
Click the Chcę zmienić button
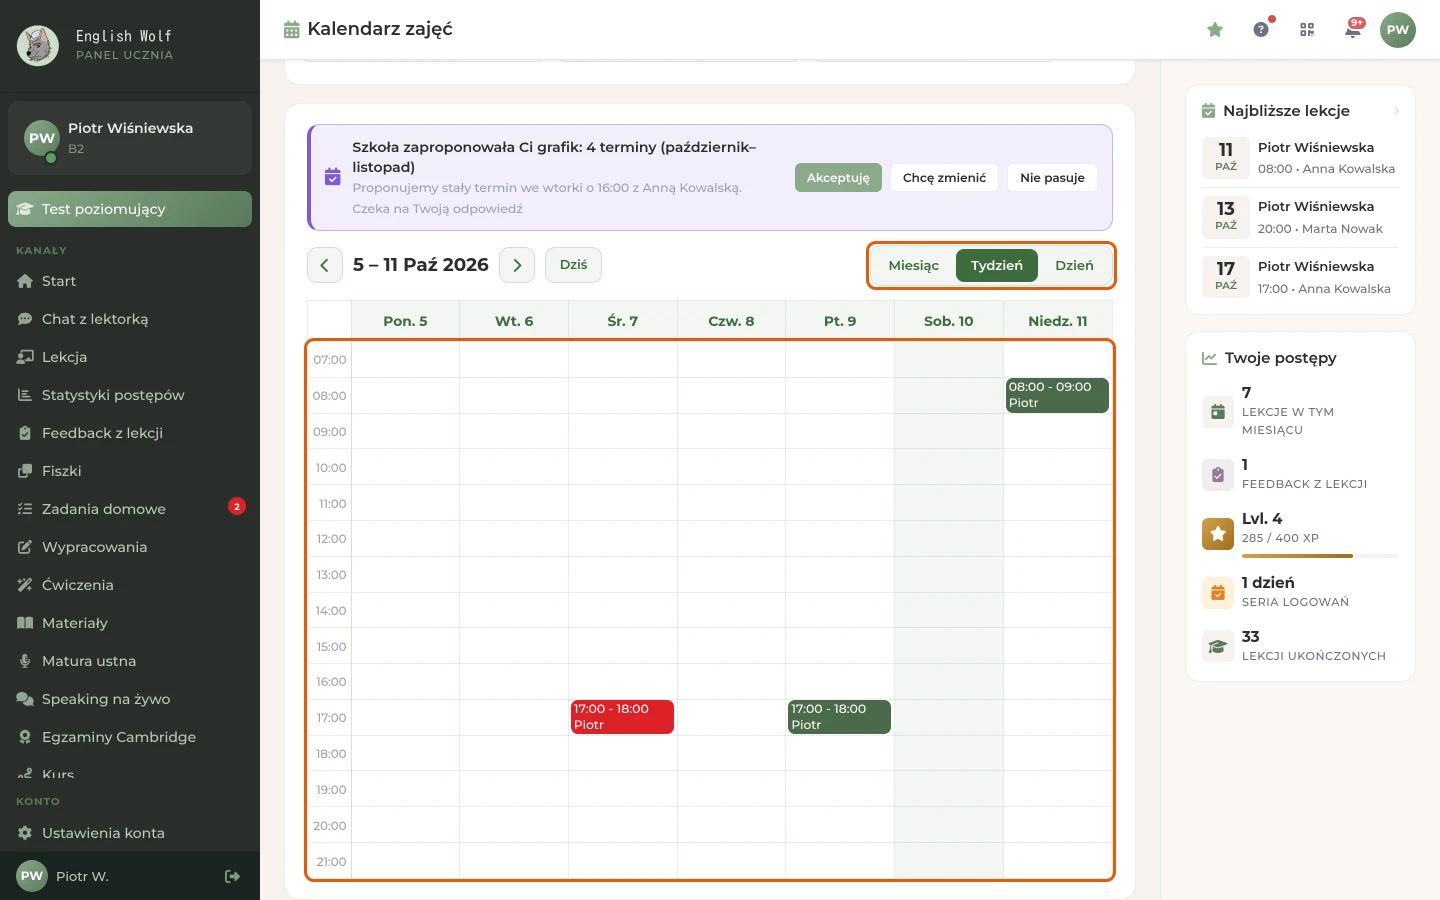pyautogui.click(x=944, y=178)
